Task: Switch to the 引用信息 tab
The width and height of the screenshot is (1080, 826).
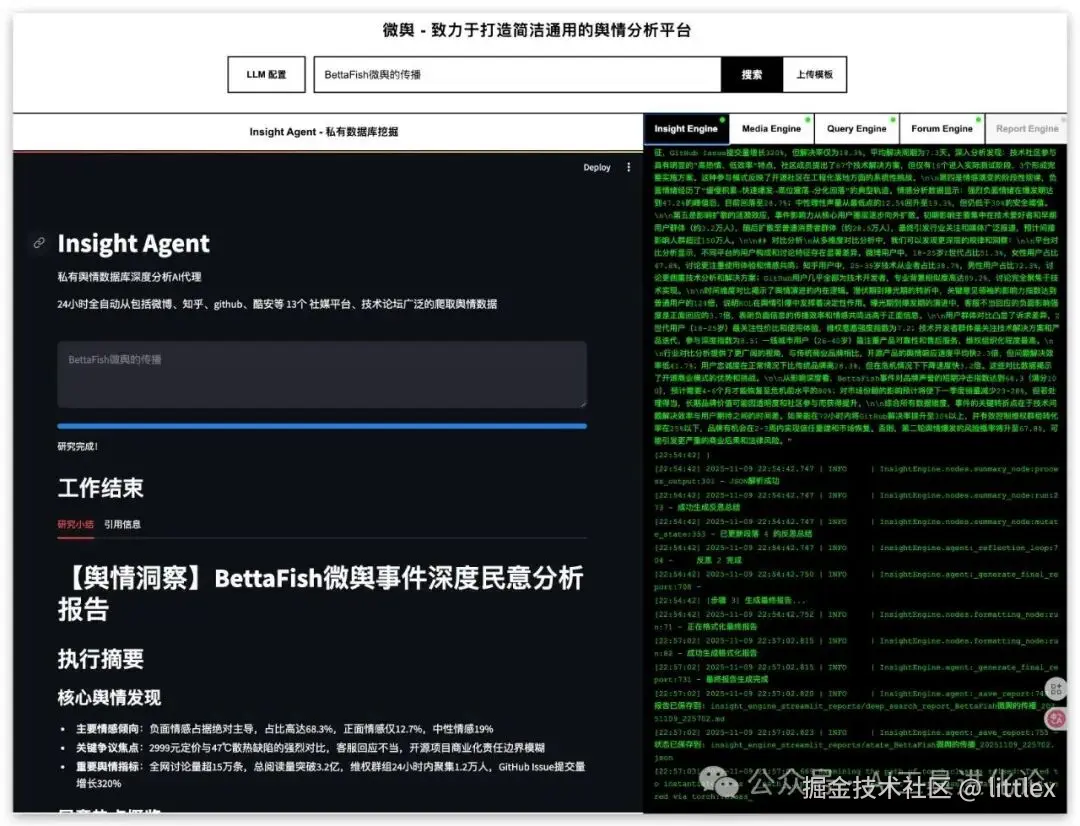Action: pos(124,523)
